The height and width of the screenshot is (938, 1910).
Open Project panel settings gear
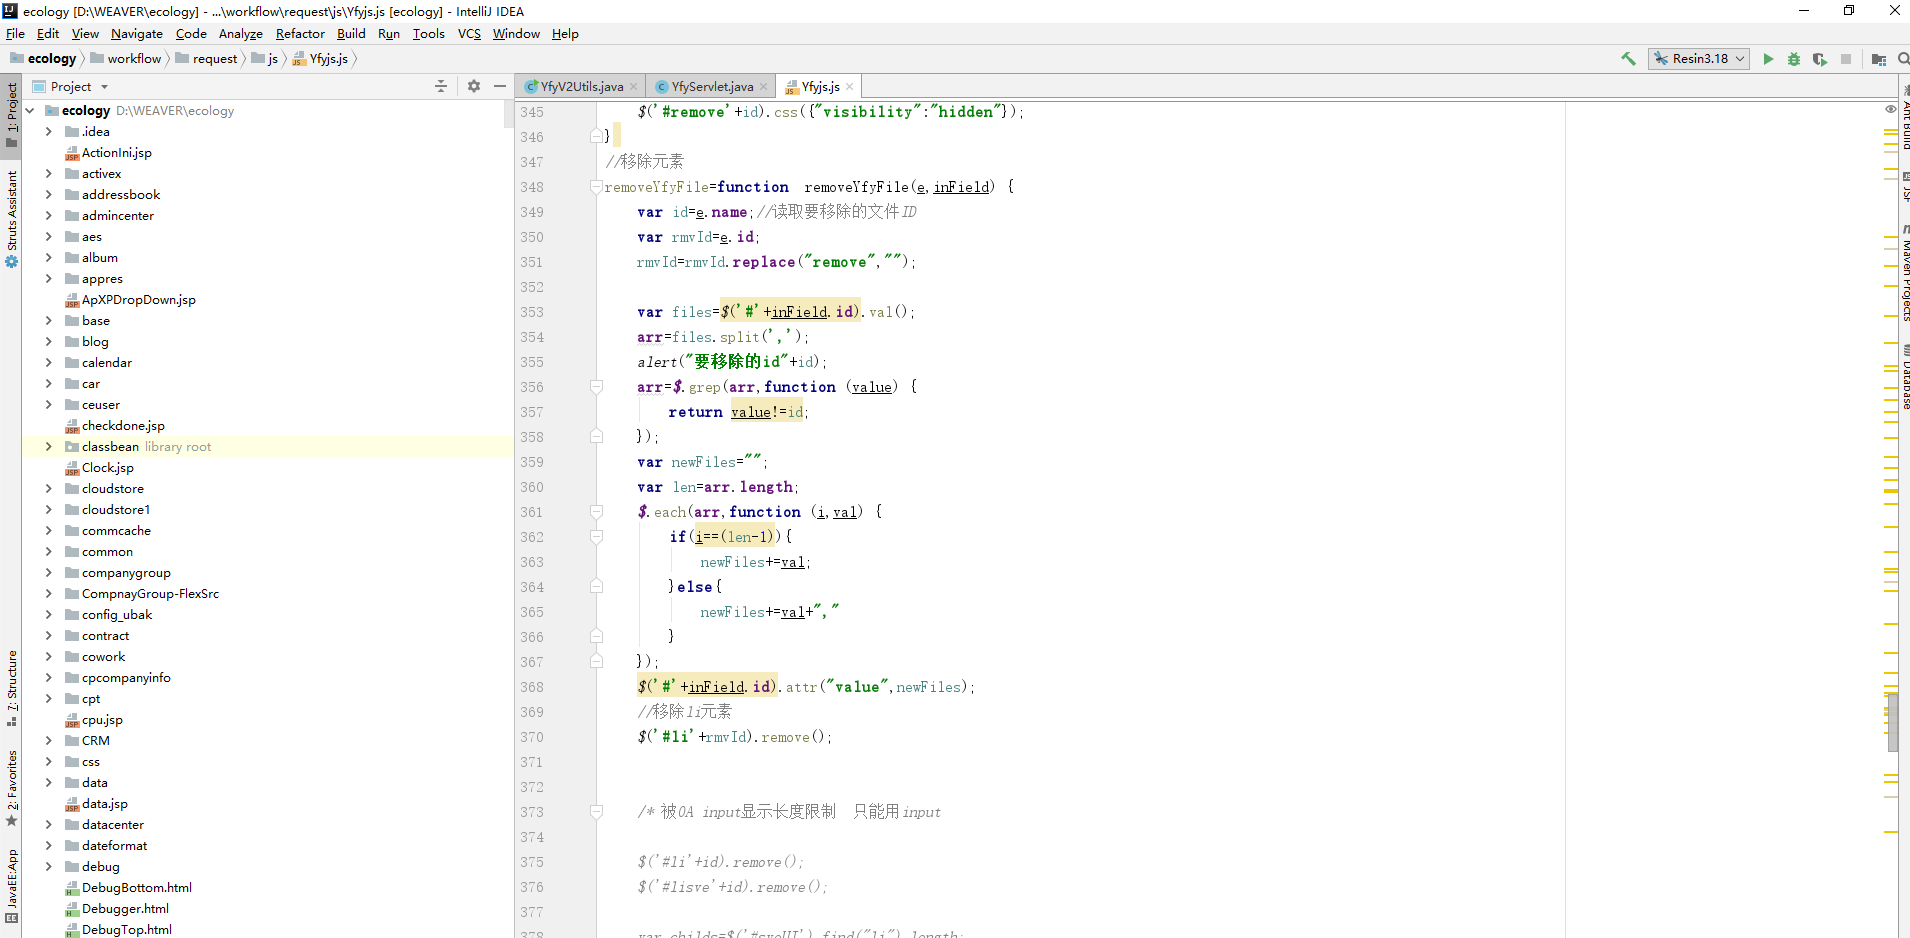473,86
